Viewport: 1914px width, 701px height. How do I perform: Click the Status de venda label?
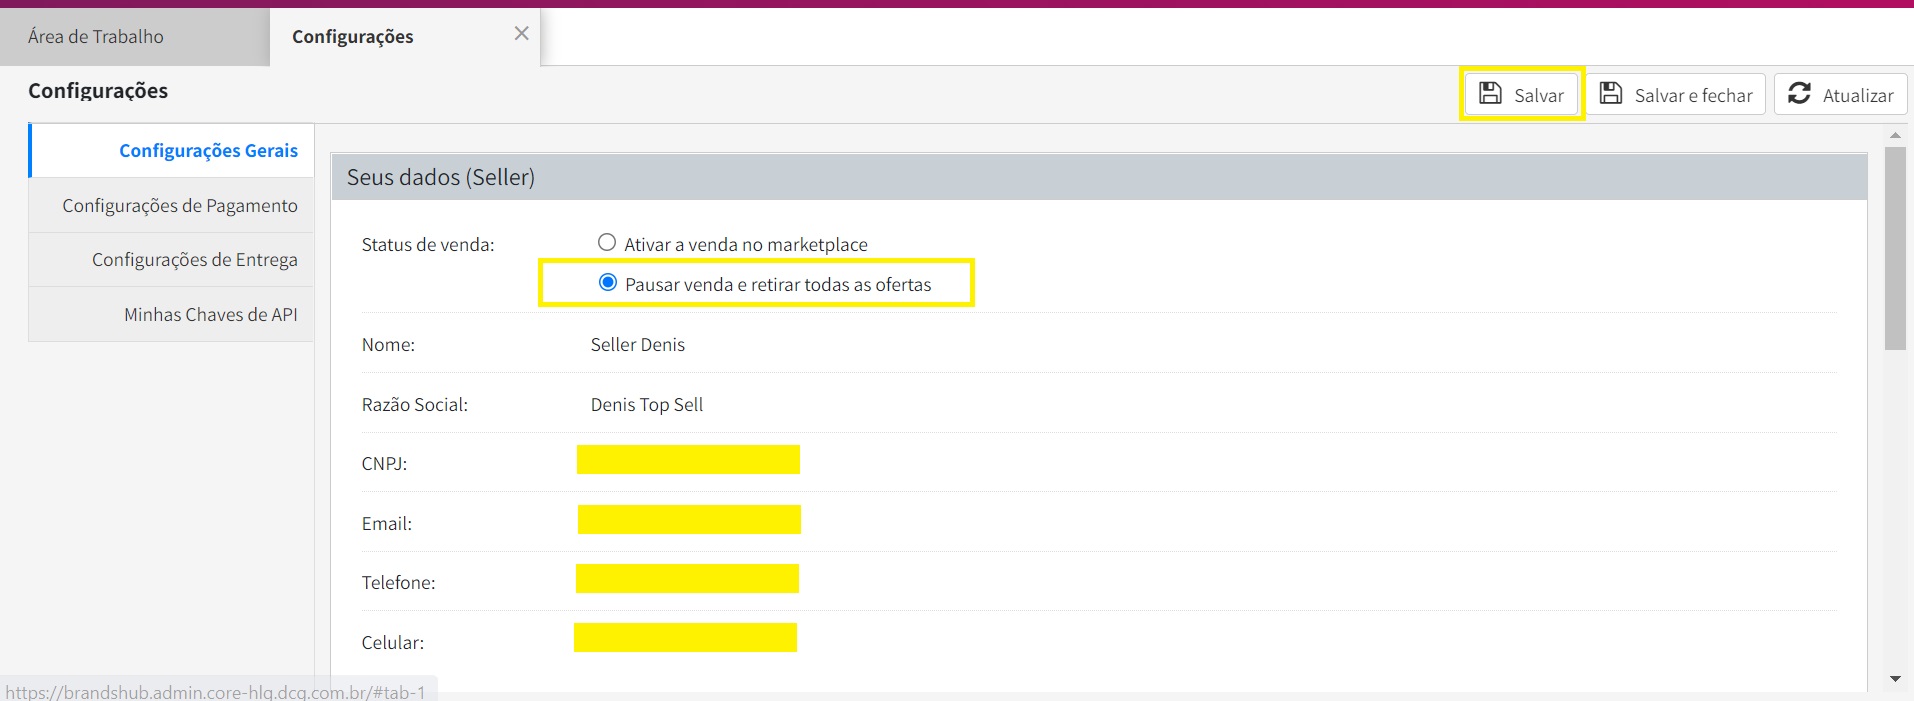(x=428, y=244)
